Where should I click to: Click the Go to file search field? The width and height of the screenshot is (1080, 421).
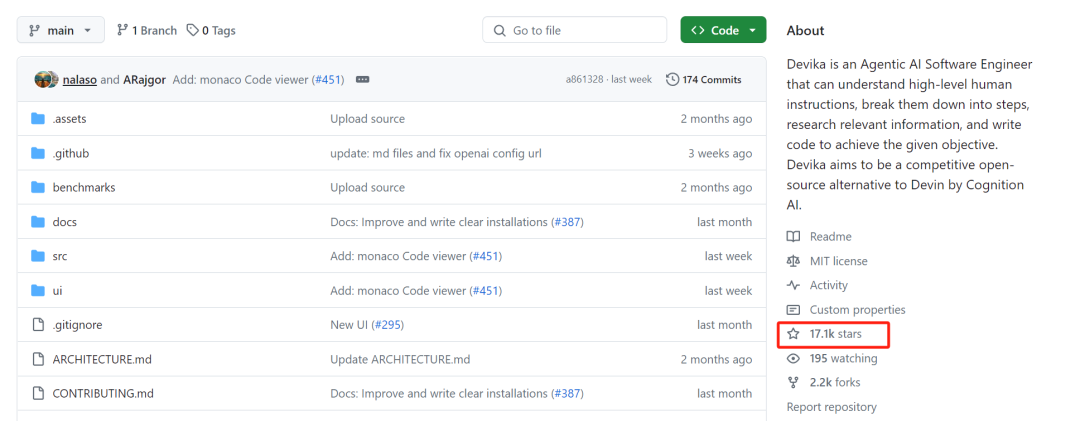point(574,30)
